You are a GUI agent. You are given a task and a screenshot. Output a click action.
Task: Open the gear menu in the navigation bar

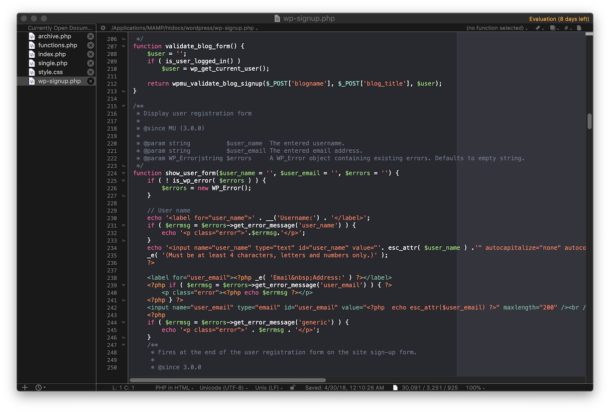point(103,28)
